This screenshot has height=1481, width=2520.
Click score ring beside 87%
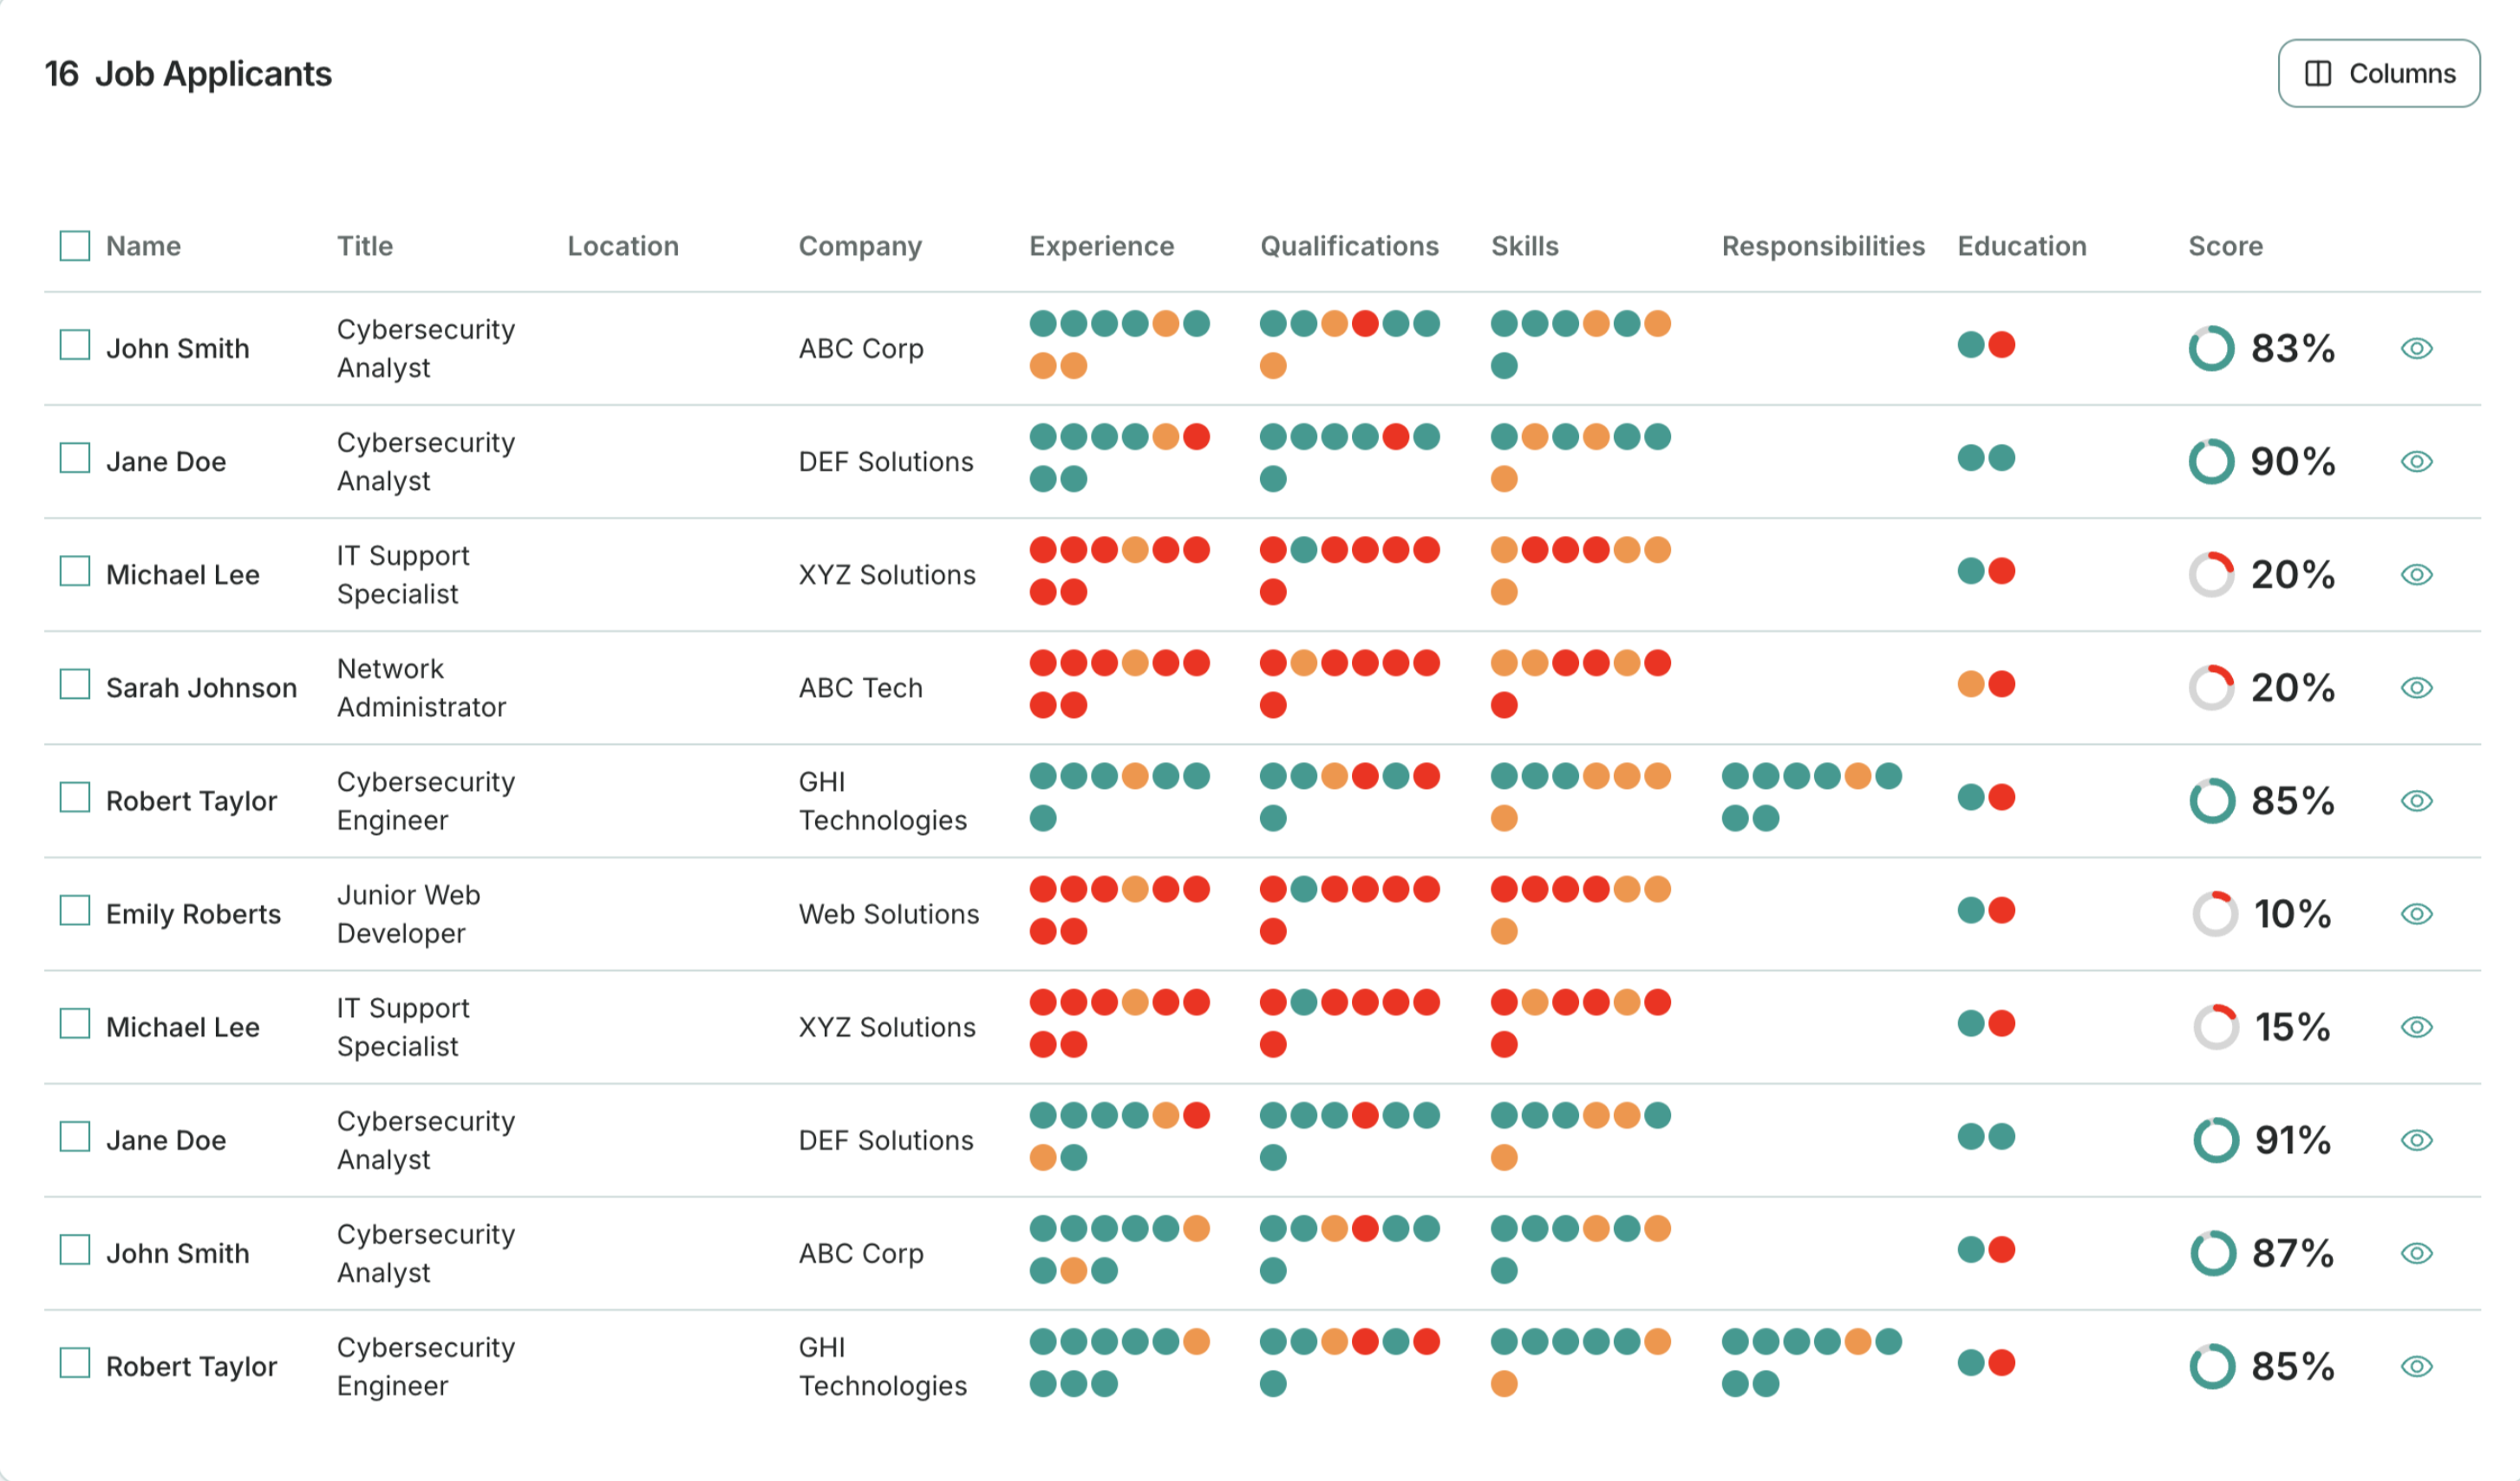(2212, 1252)
